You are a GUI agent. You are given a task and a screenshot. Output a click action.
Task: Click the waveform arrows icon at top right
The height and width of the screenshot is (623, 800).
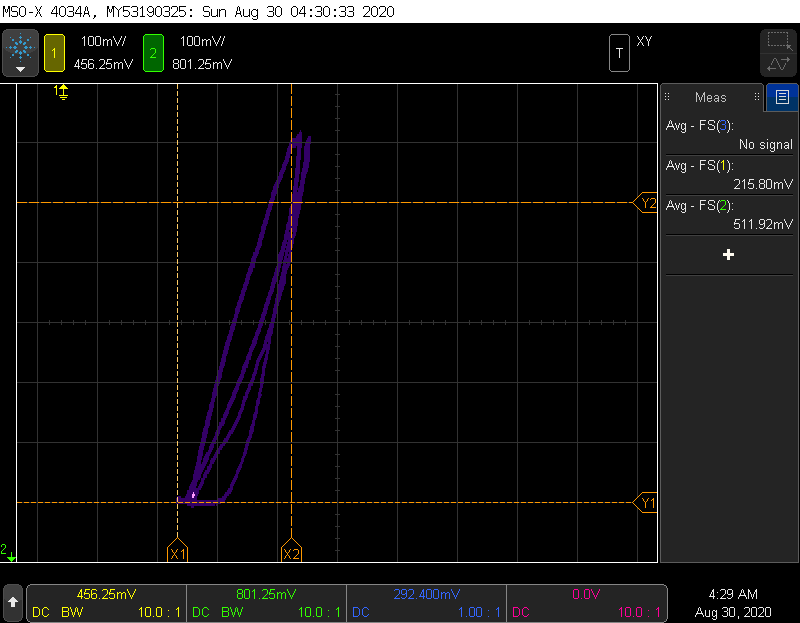[778, 64]
